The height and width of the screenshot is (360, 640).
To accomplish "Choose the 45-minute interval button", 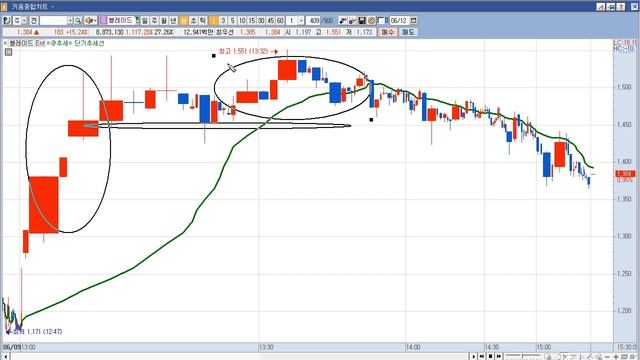I will click(271, 20).
